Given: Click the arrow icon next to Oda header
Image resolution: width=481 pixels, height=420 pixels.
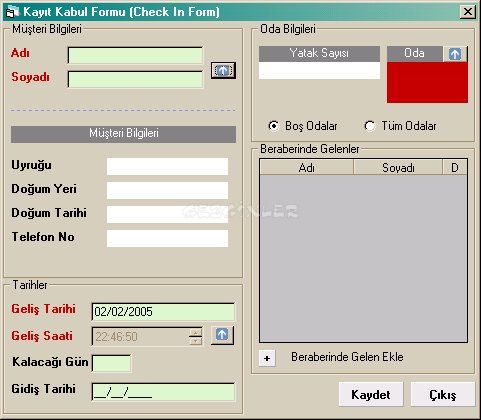Looking at the screenshot, I should click(x=455, y=54).
